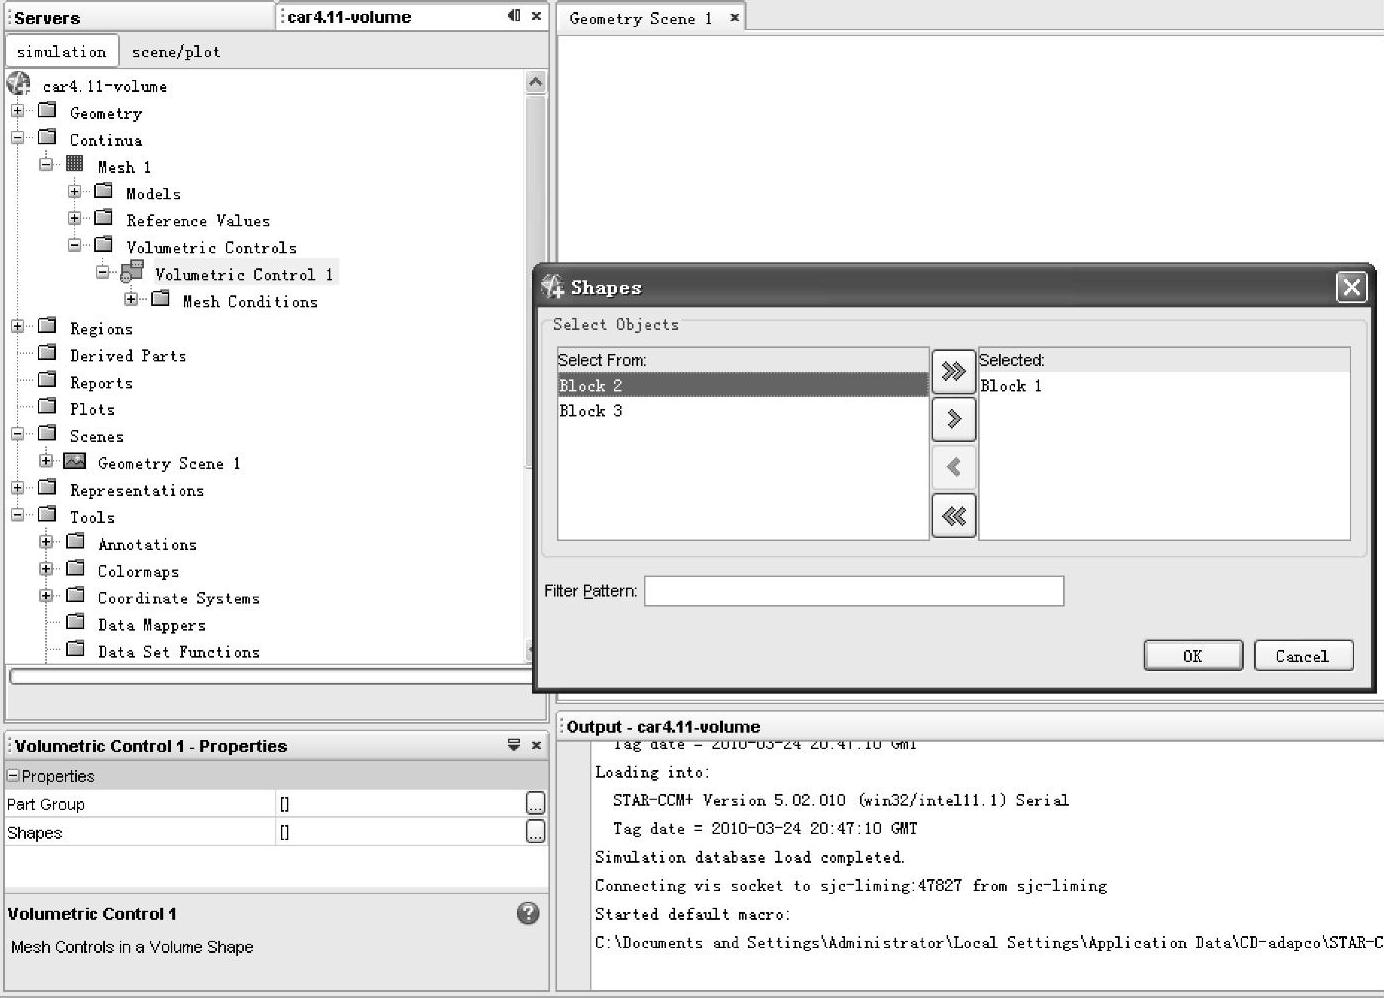Open the properties panel dropdown icon

[x=514, y=745]
